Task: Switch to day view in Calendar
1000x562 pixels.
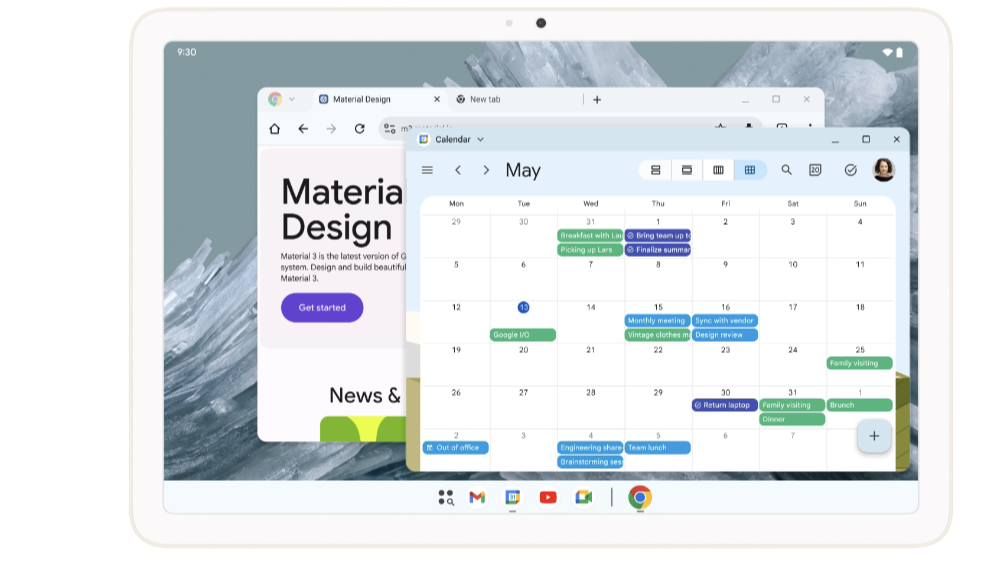Action: (687, 170)
